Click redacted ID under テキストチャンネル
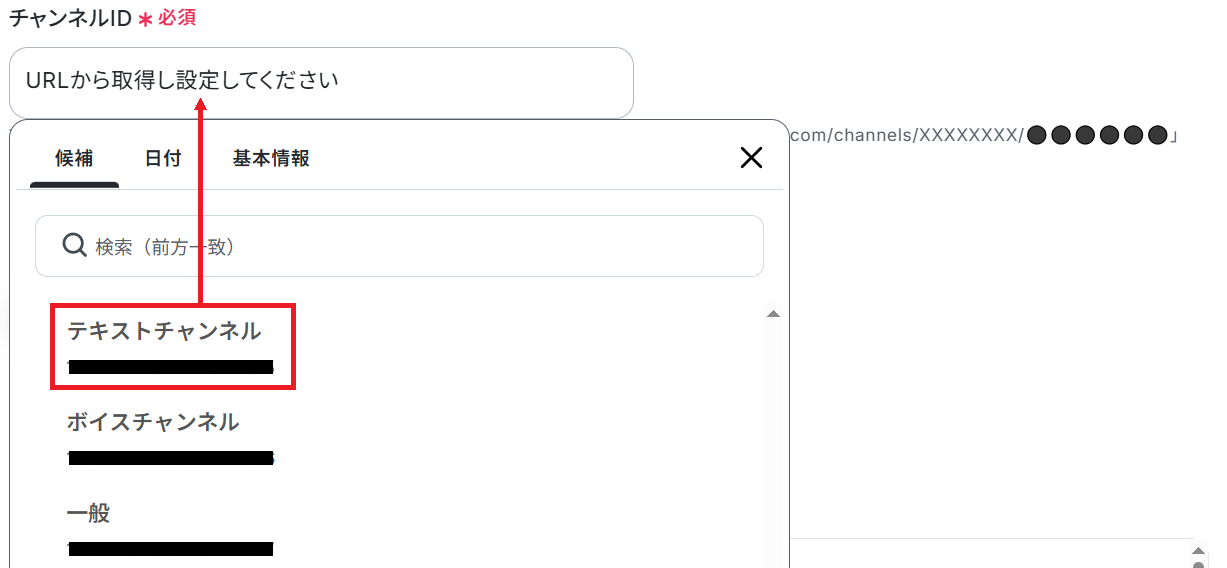 (x=171, y=367)
